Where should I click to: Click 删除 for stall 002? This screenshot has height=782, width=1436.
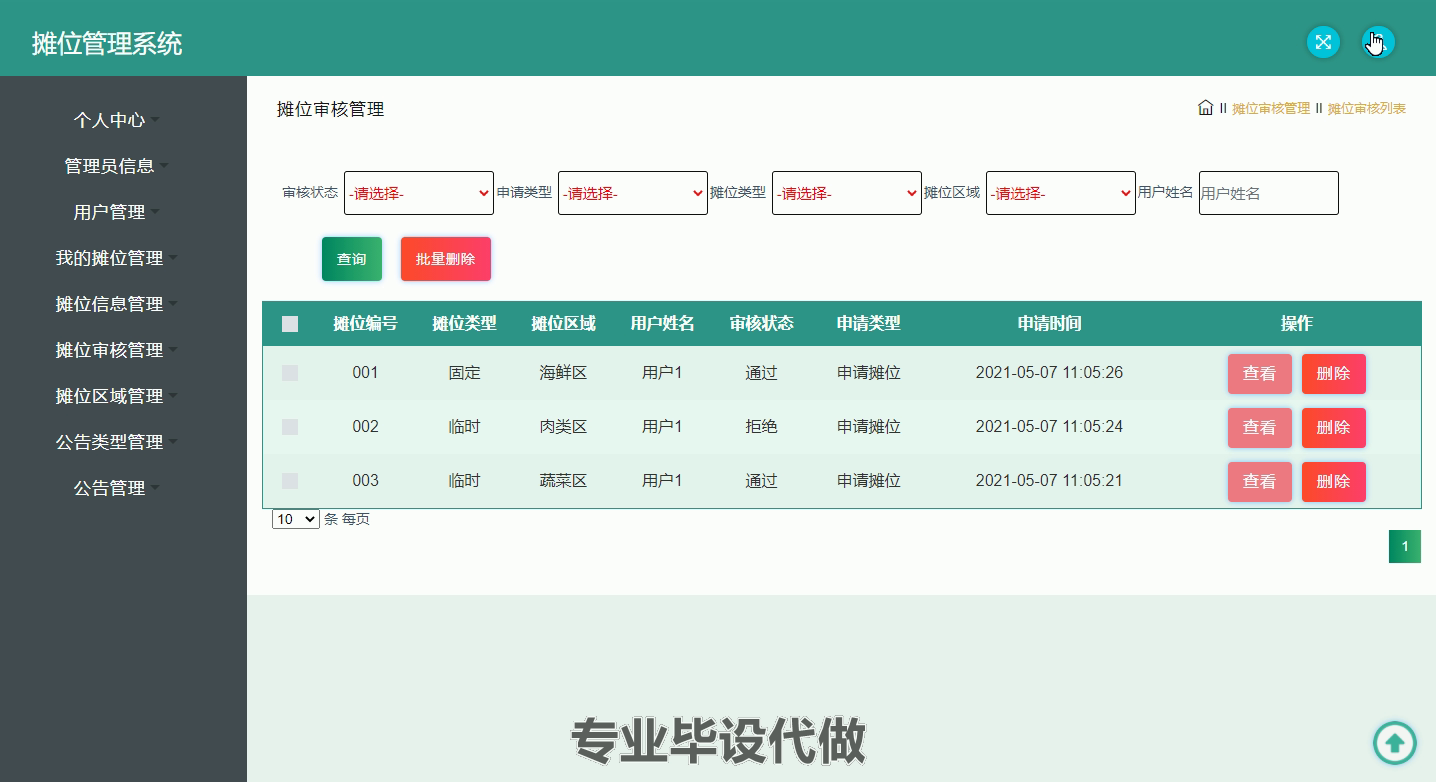(x=1334, y=428)
